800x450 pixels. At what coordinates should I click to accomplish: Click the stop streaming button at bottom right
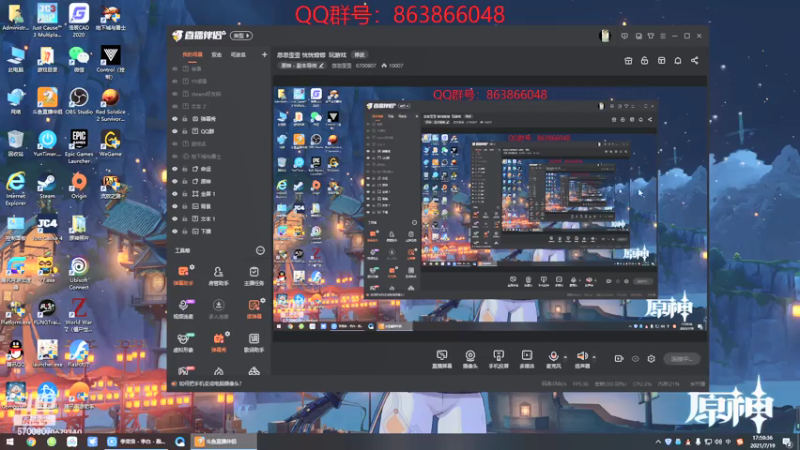pos(681,359)
